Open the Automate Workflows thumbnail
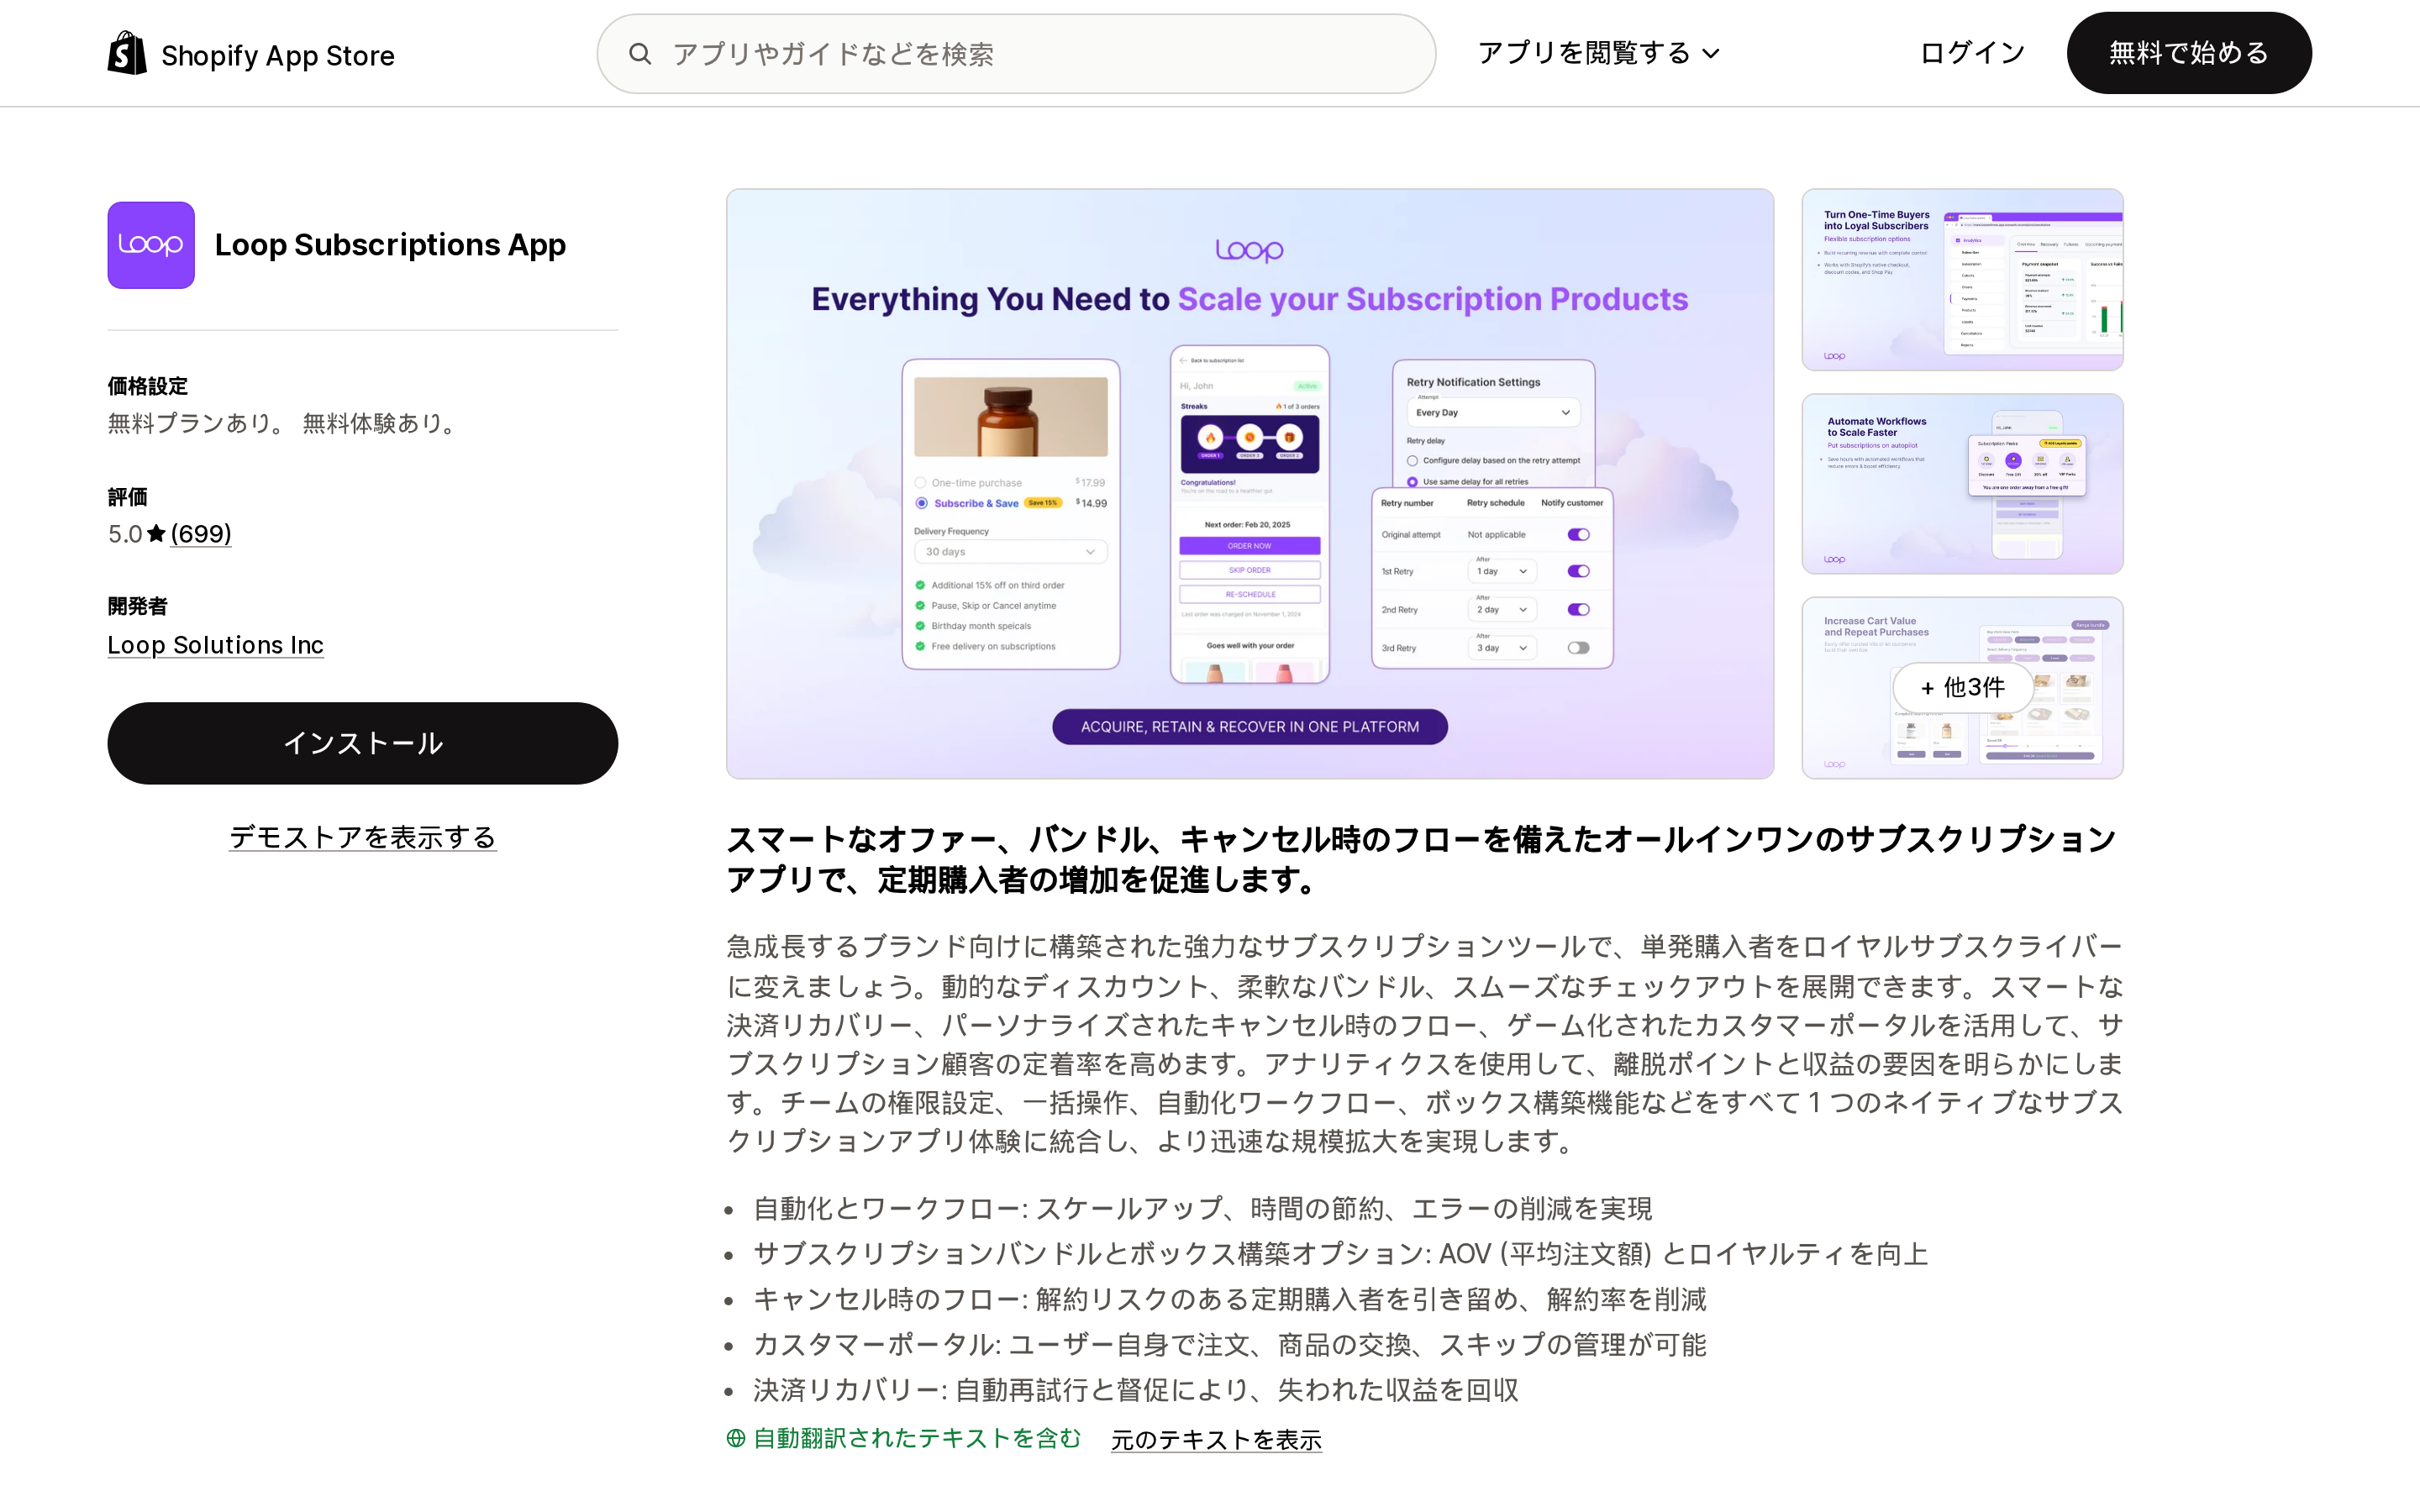The width and height of the screenshot is (2420, 1512). (x=1962, y=484)
